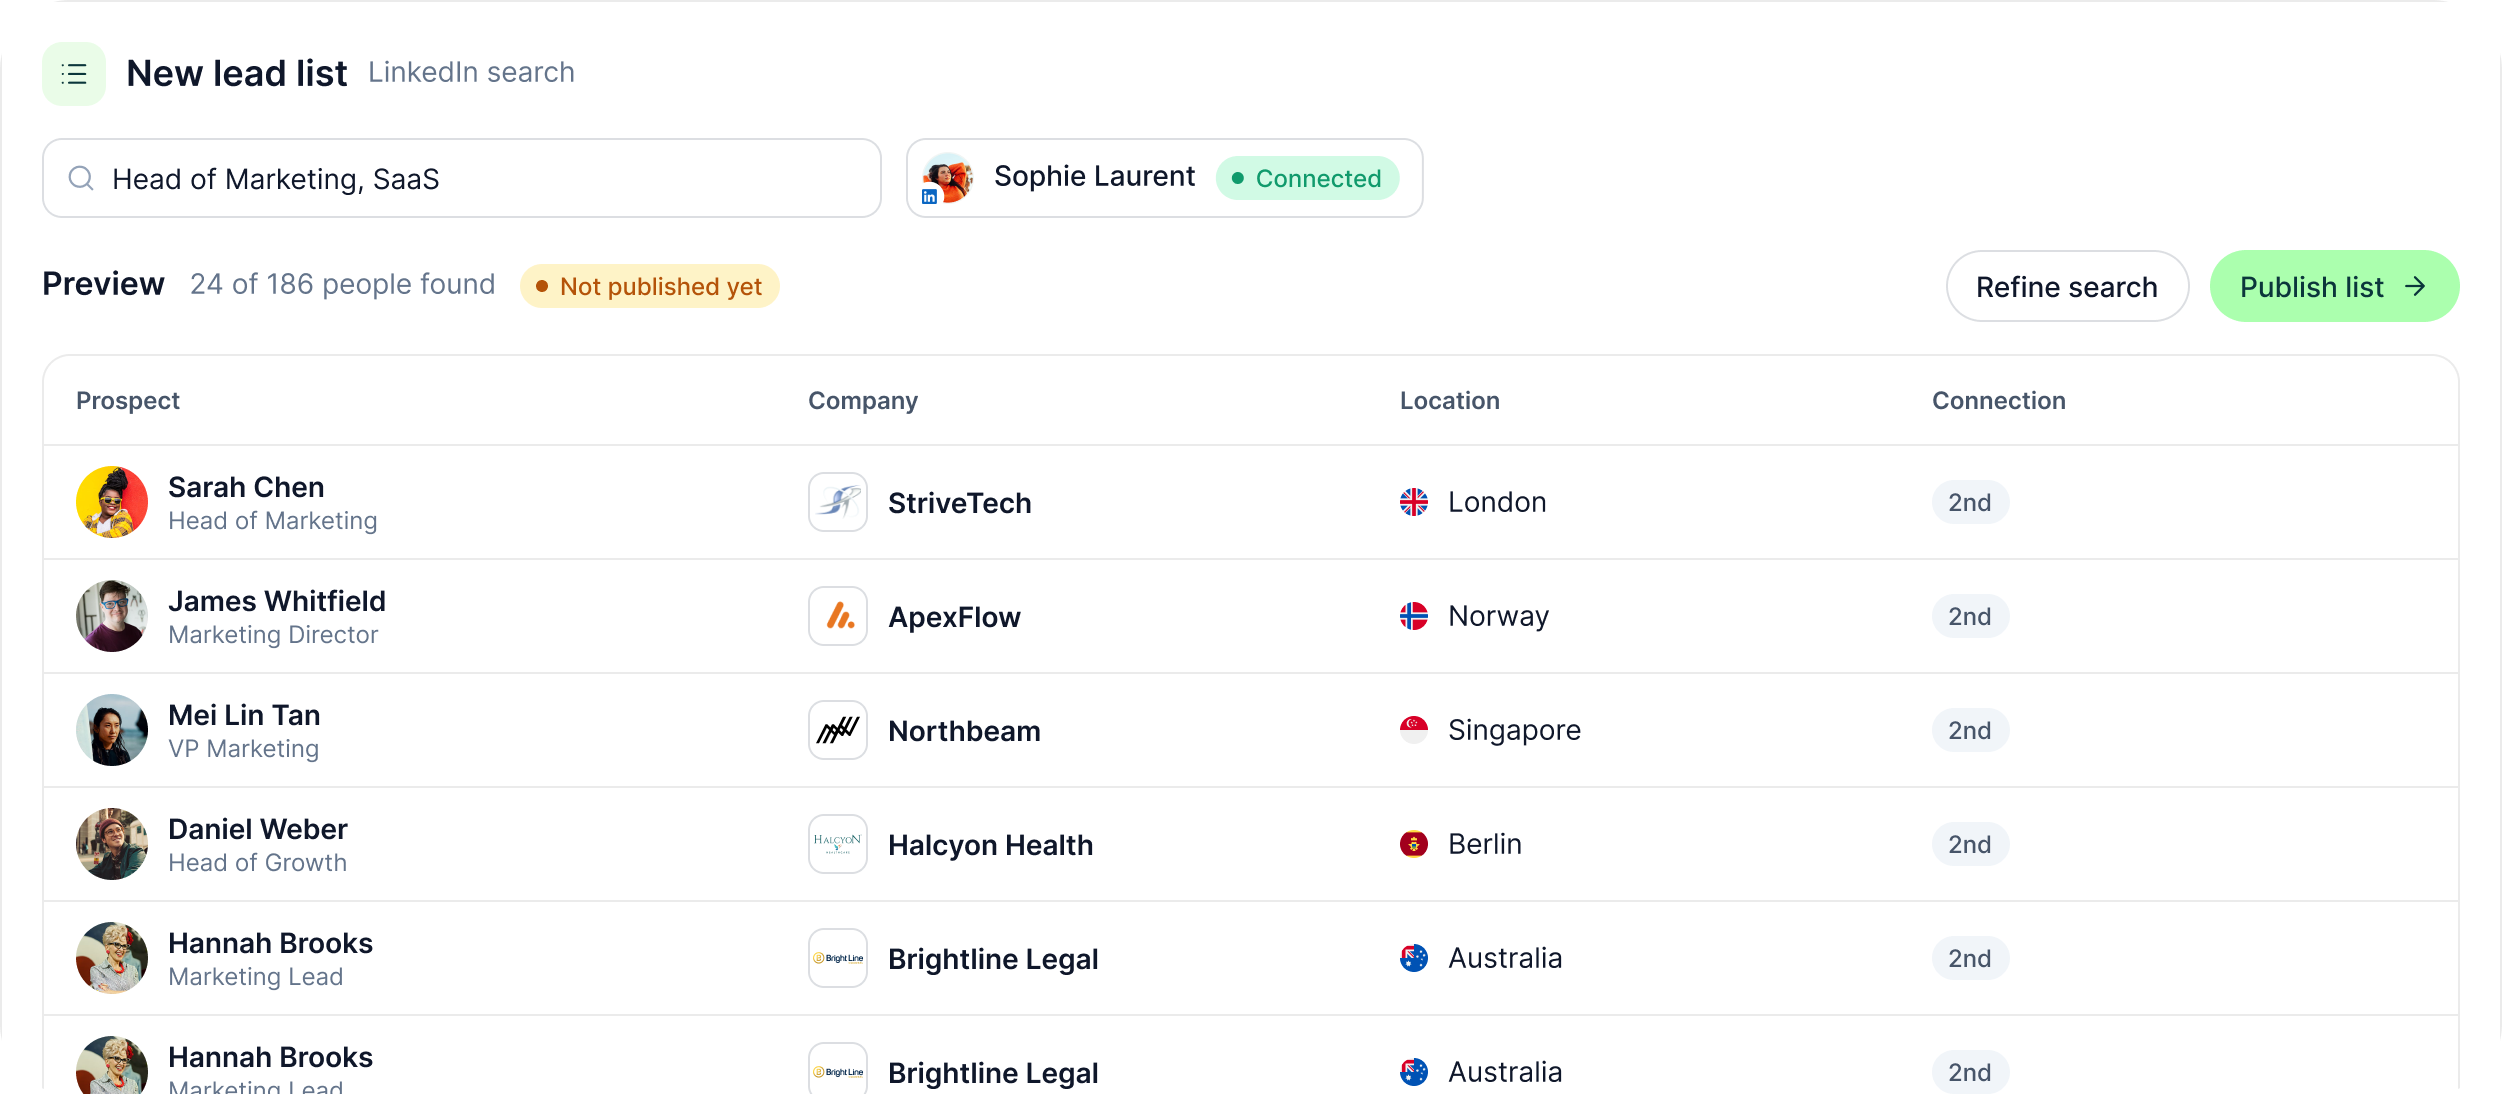This screenshot has height=1094, width=2502.
Task: Click the Singapore location text
Action: click(1515, 730)
